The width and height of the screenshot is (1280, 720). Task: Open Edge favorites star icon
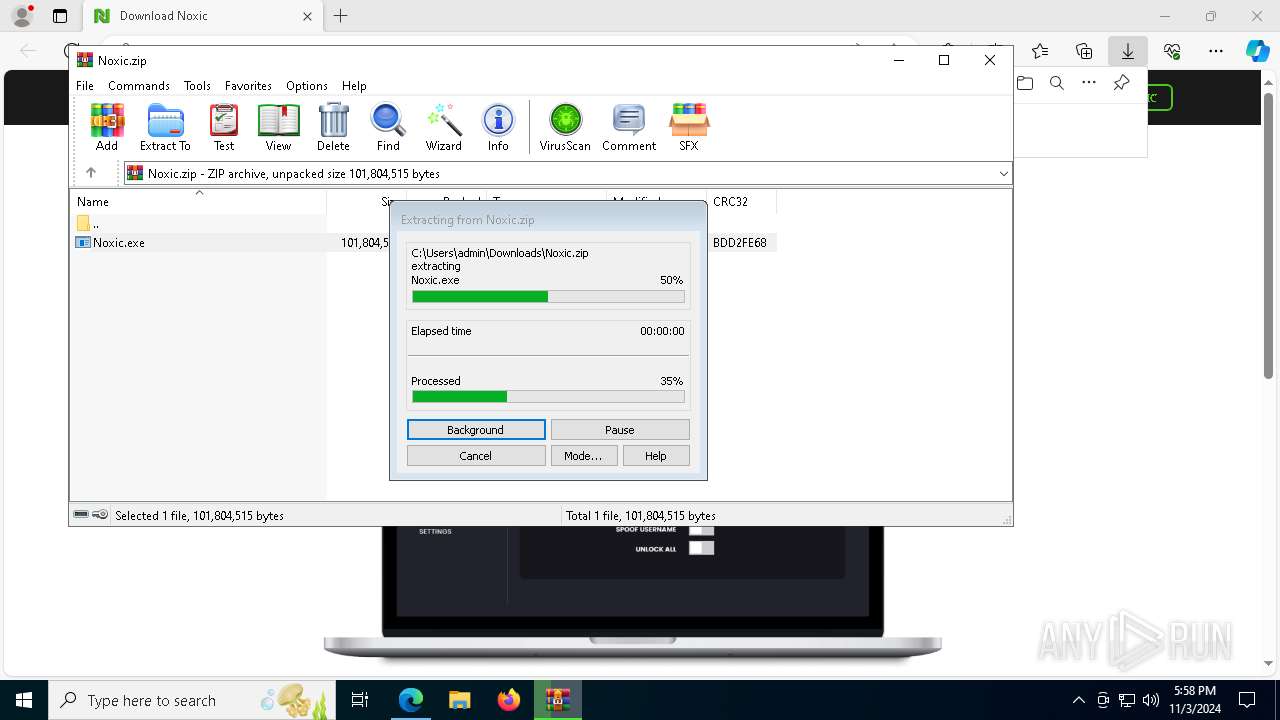point(1040,51)
